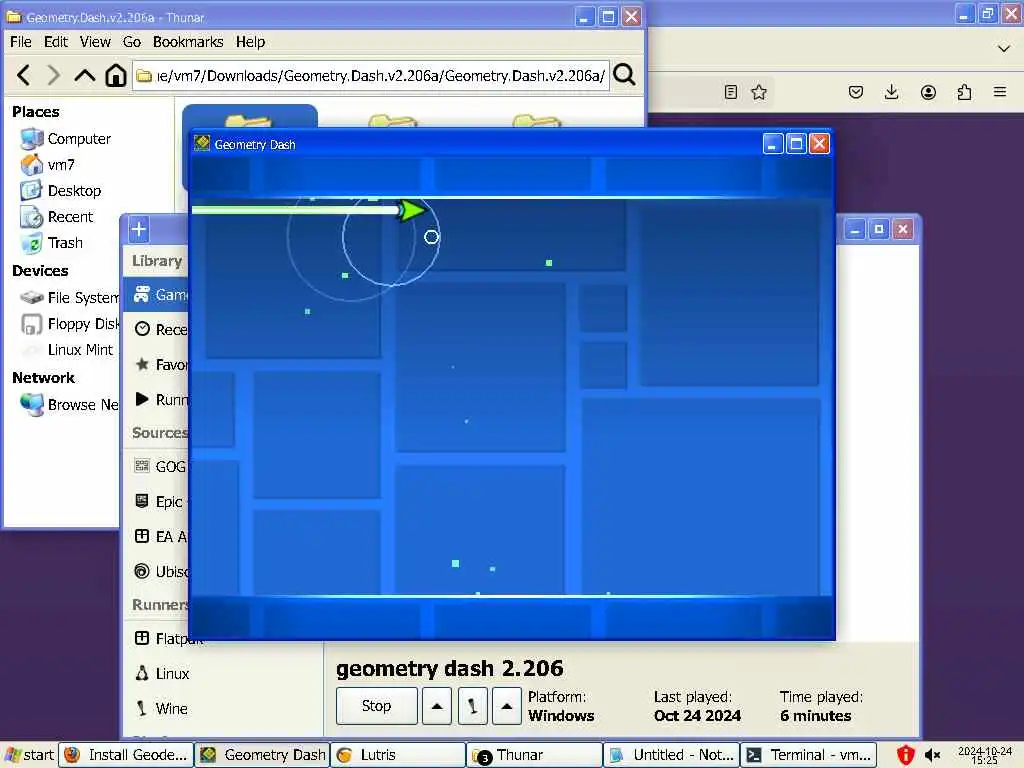
Task: Open the start menu
Action: (29, 755)
